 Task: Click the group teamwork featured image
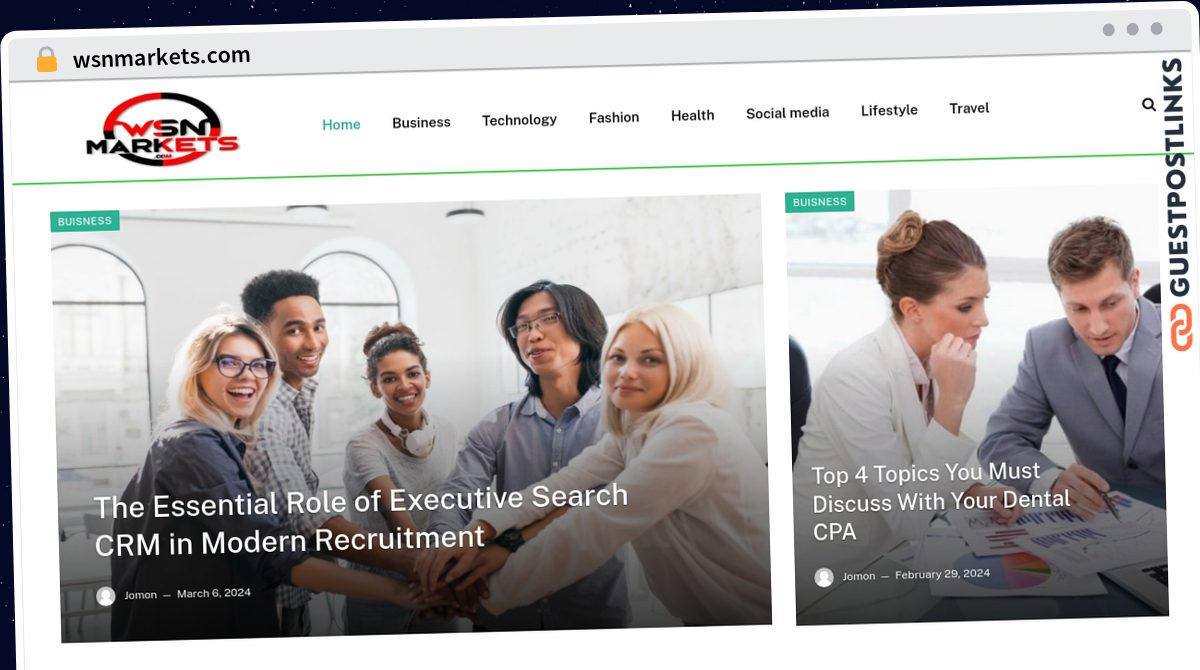point(412,416)
